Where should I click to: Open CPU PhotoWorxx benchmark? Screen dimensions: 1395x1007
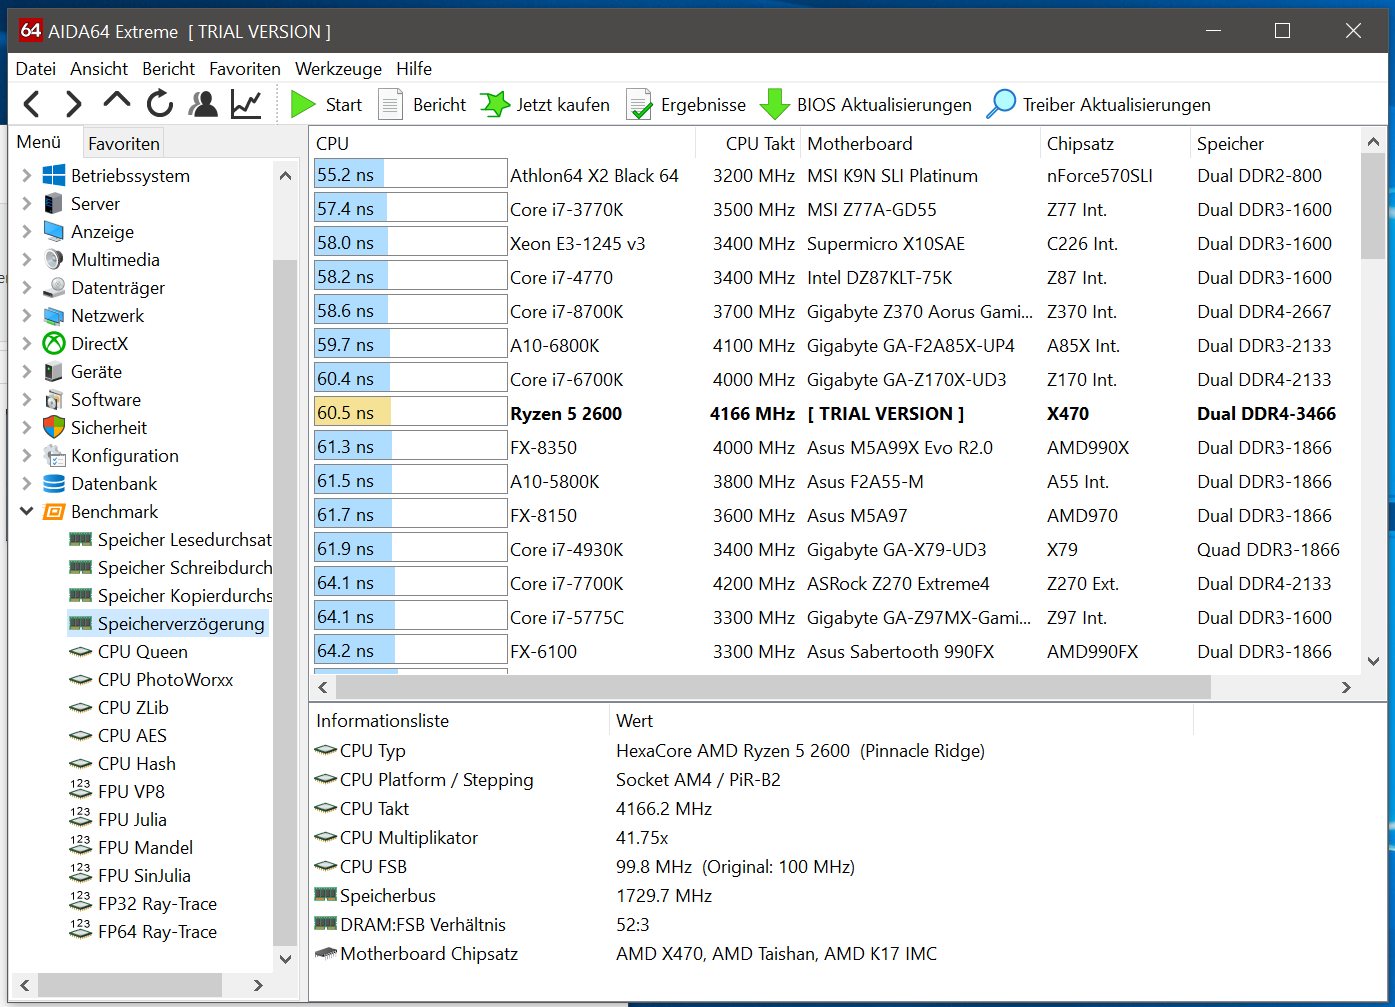pyautogui.click(x=151, y=679)
